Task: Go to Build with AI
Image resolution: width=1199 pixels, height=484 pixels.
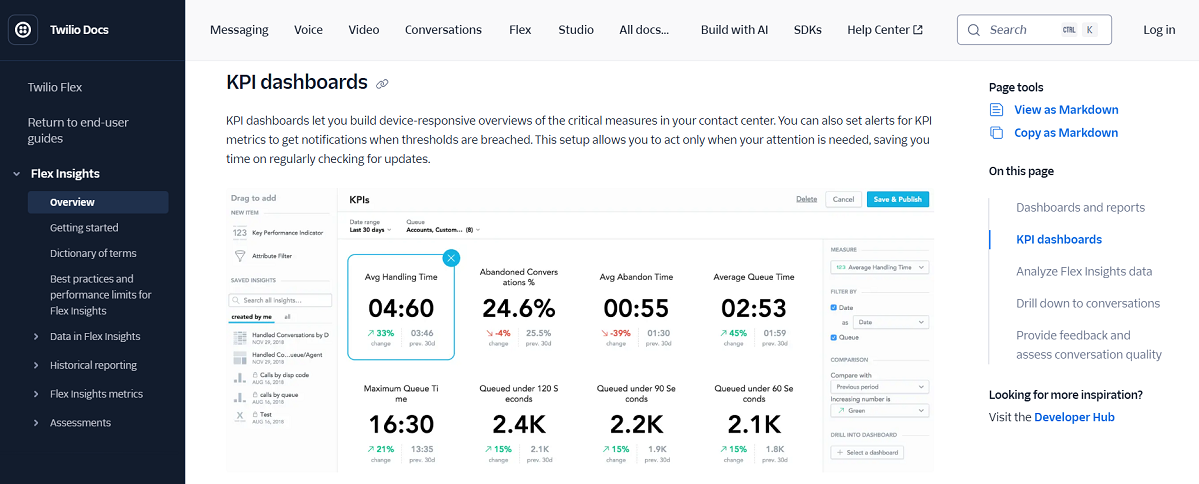Action: (x=734, y=30)
